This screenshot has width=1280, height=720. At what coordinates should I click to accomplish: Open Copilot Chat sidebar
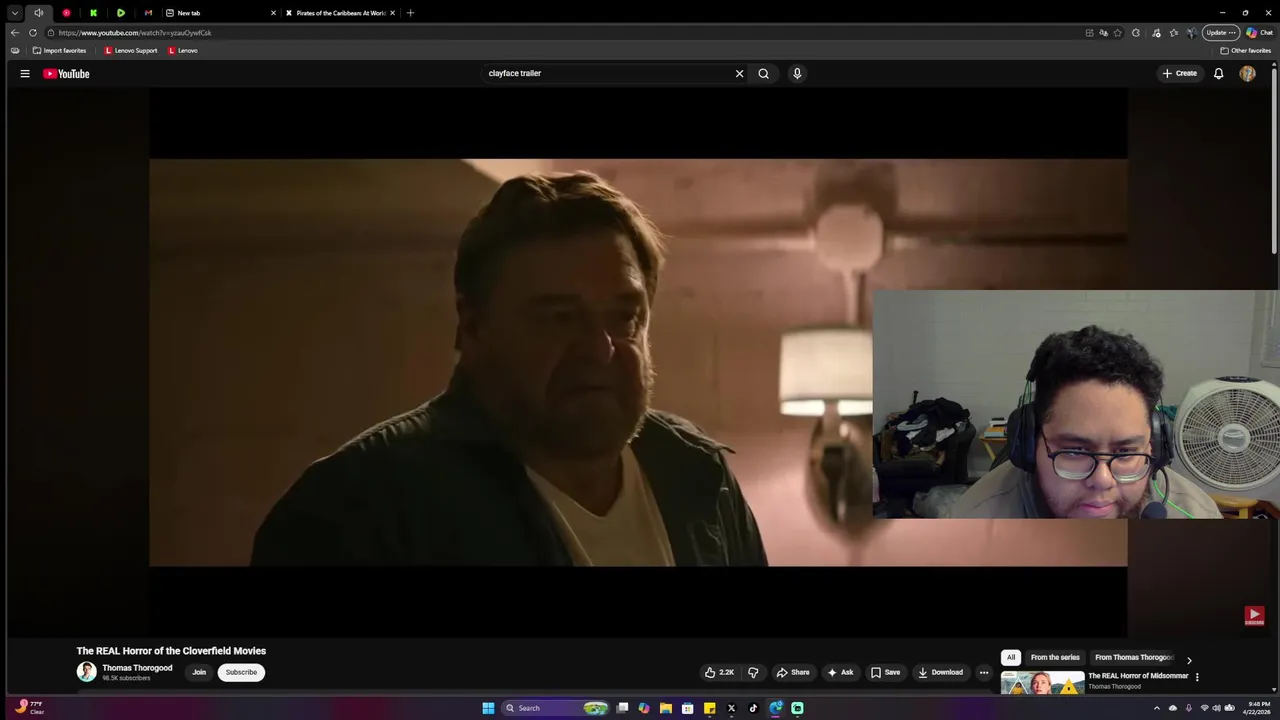click(x=1259, y=32)
